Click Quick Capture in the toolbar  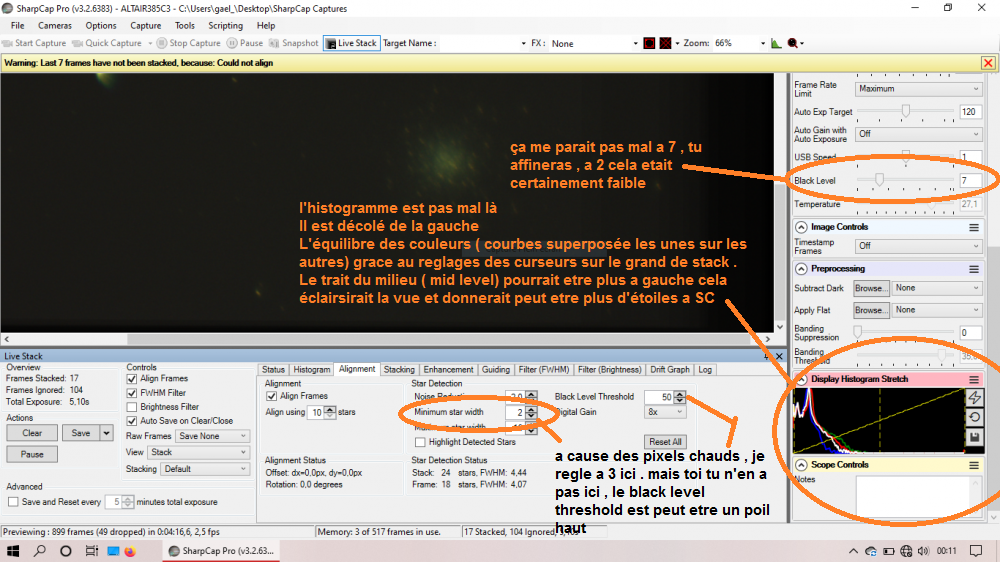pos(107,43)
